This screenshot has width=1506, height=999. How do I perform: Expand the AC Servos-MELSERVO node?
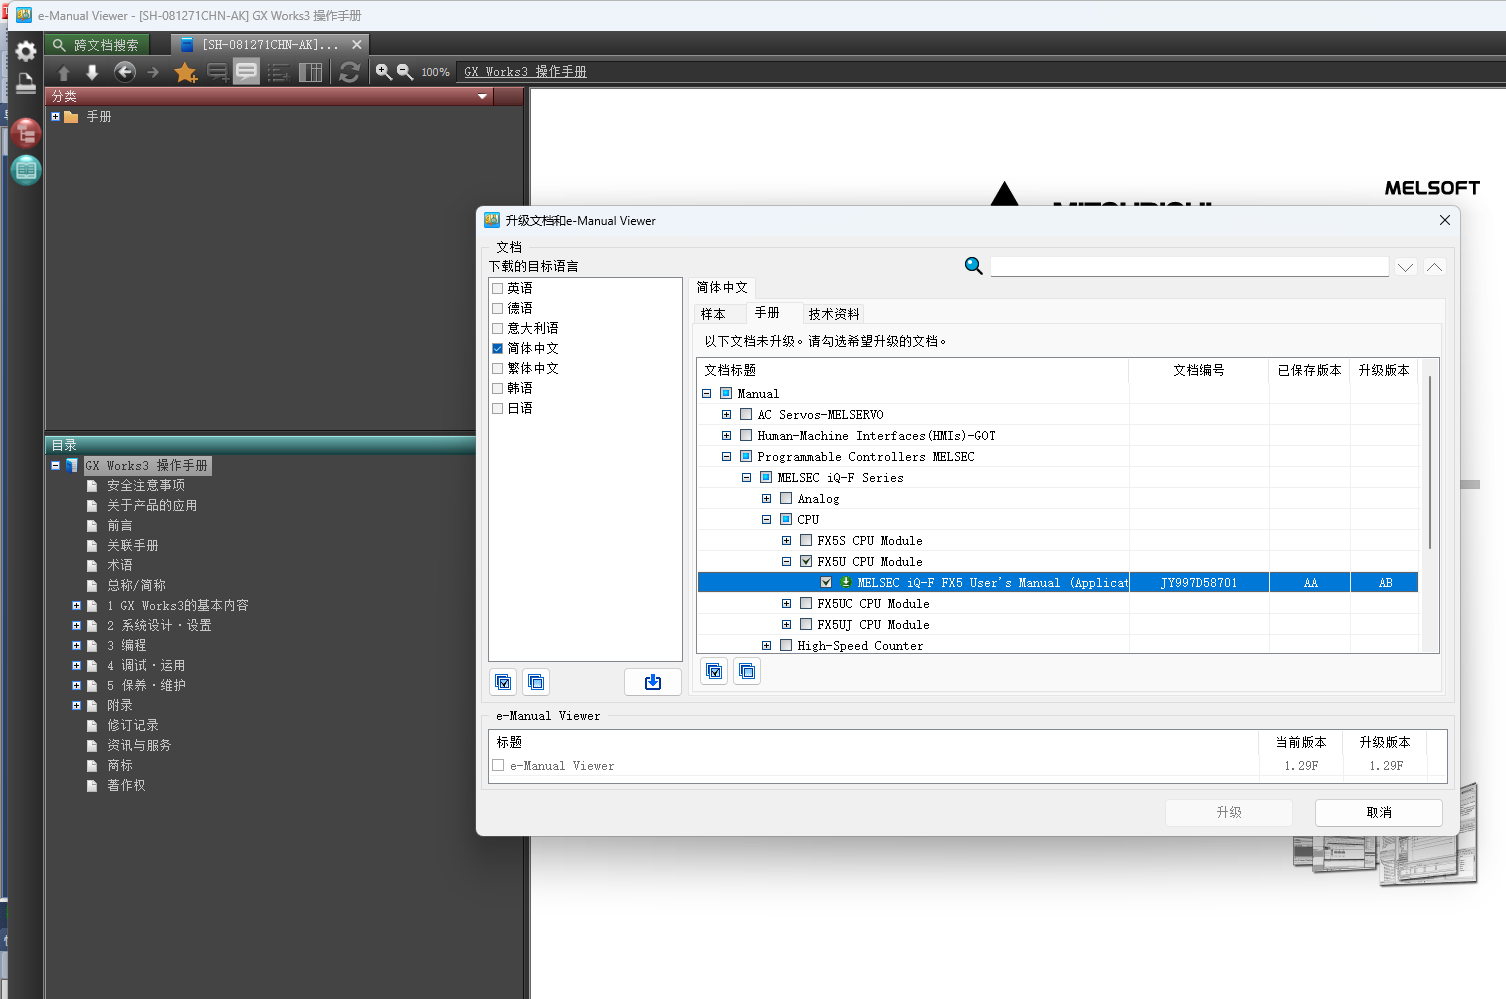click(726, 414)
